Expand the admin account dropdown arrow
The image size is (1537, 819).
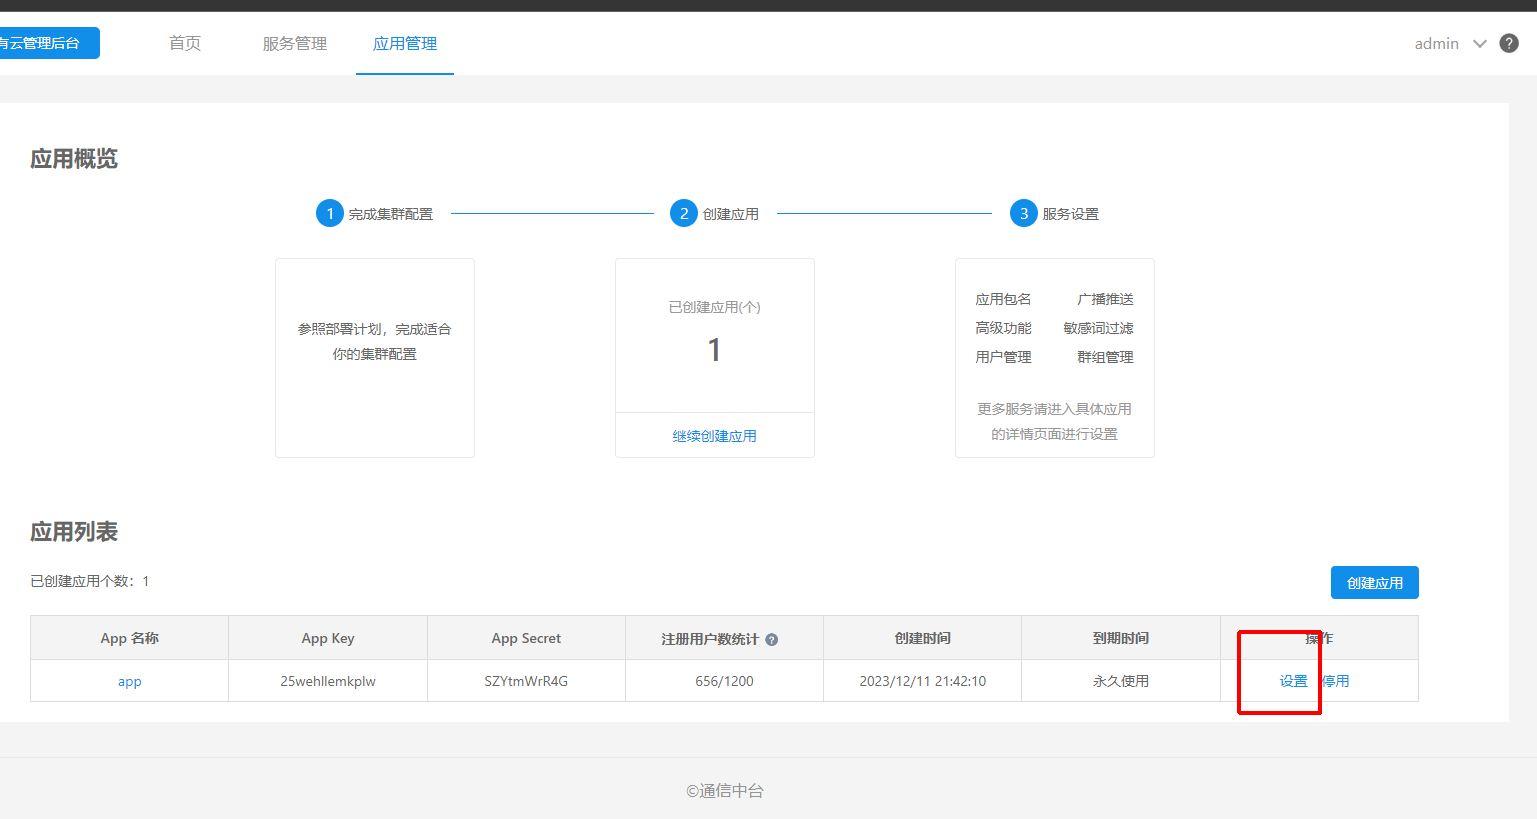(1480, 43)
